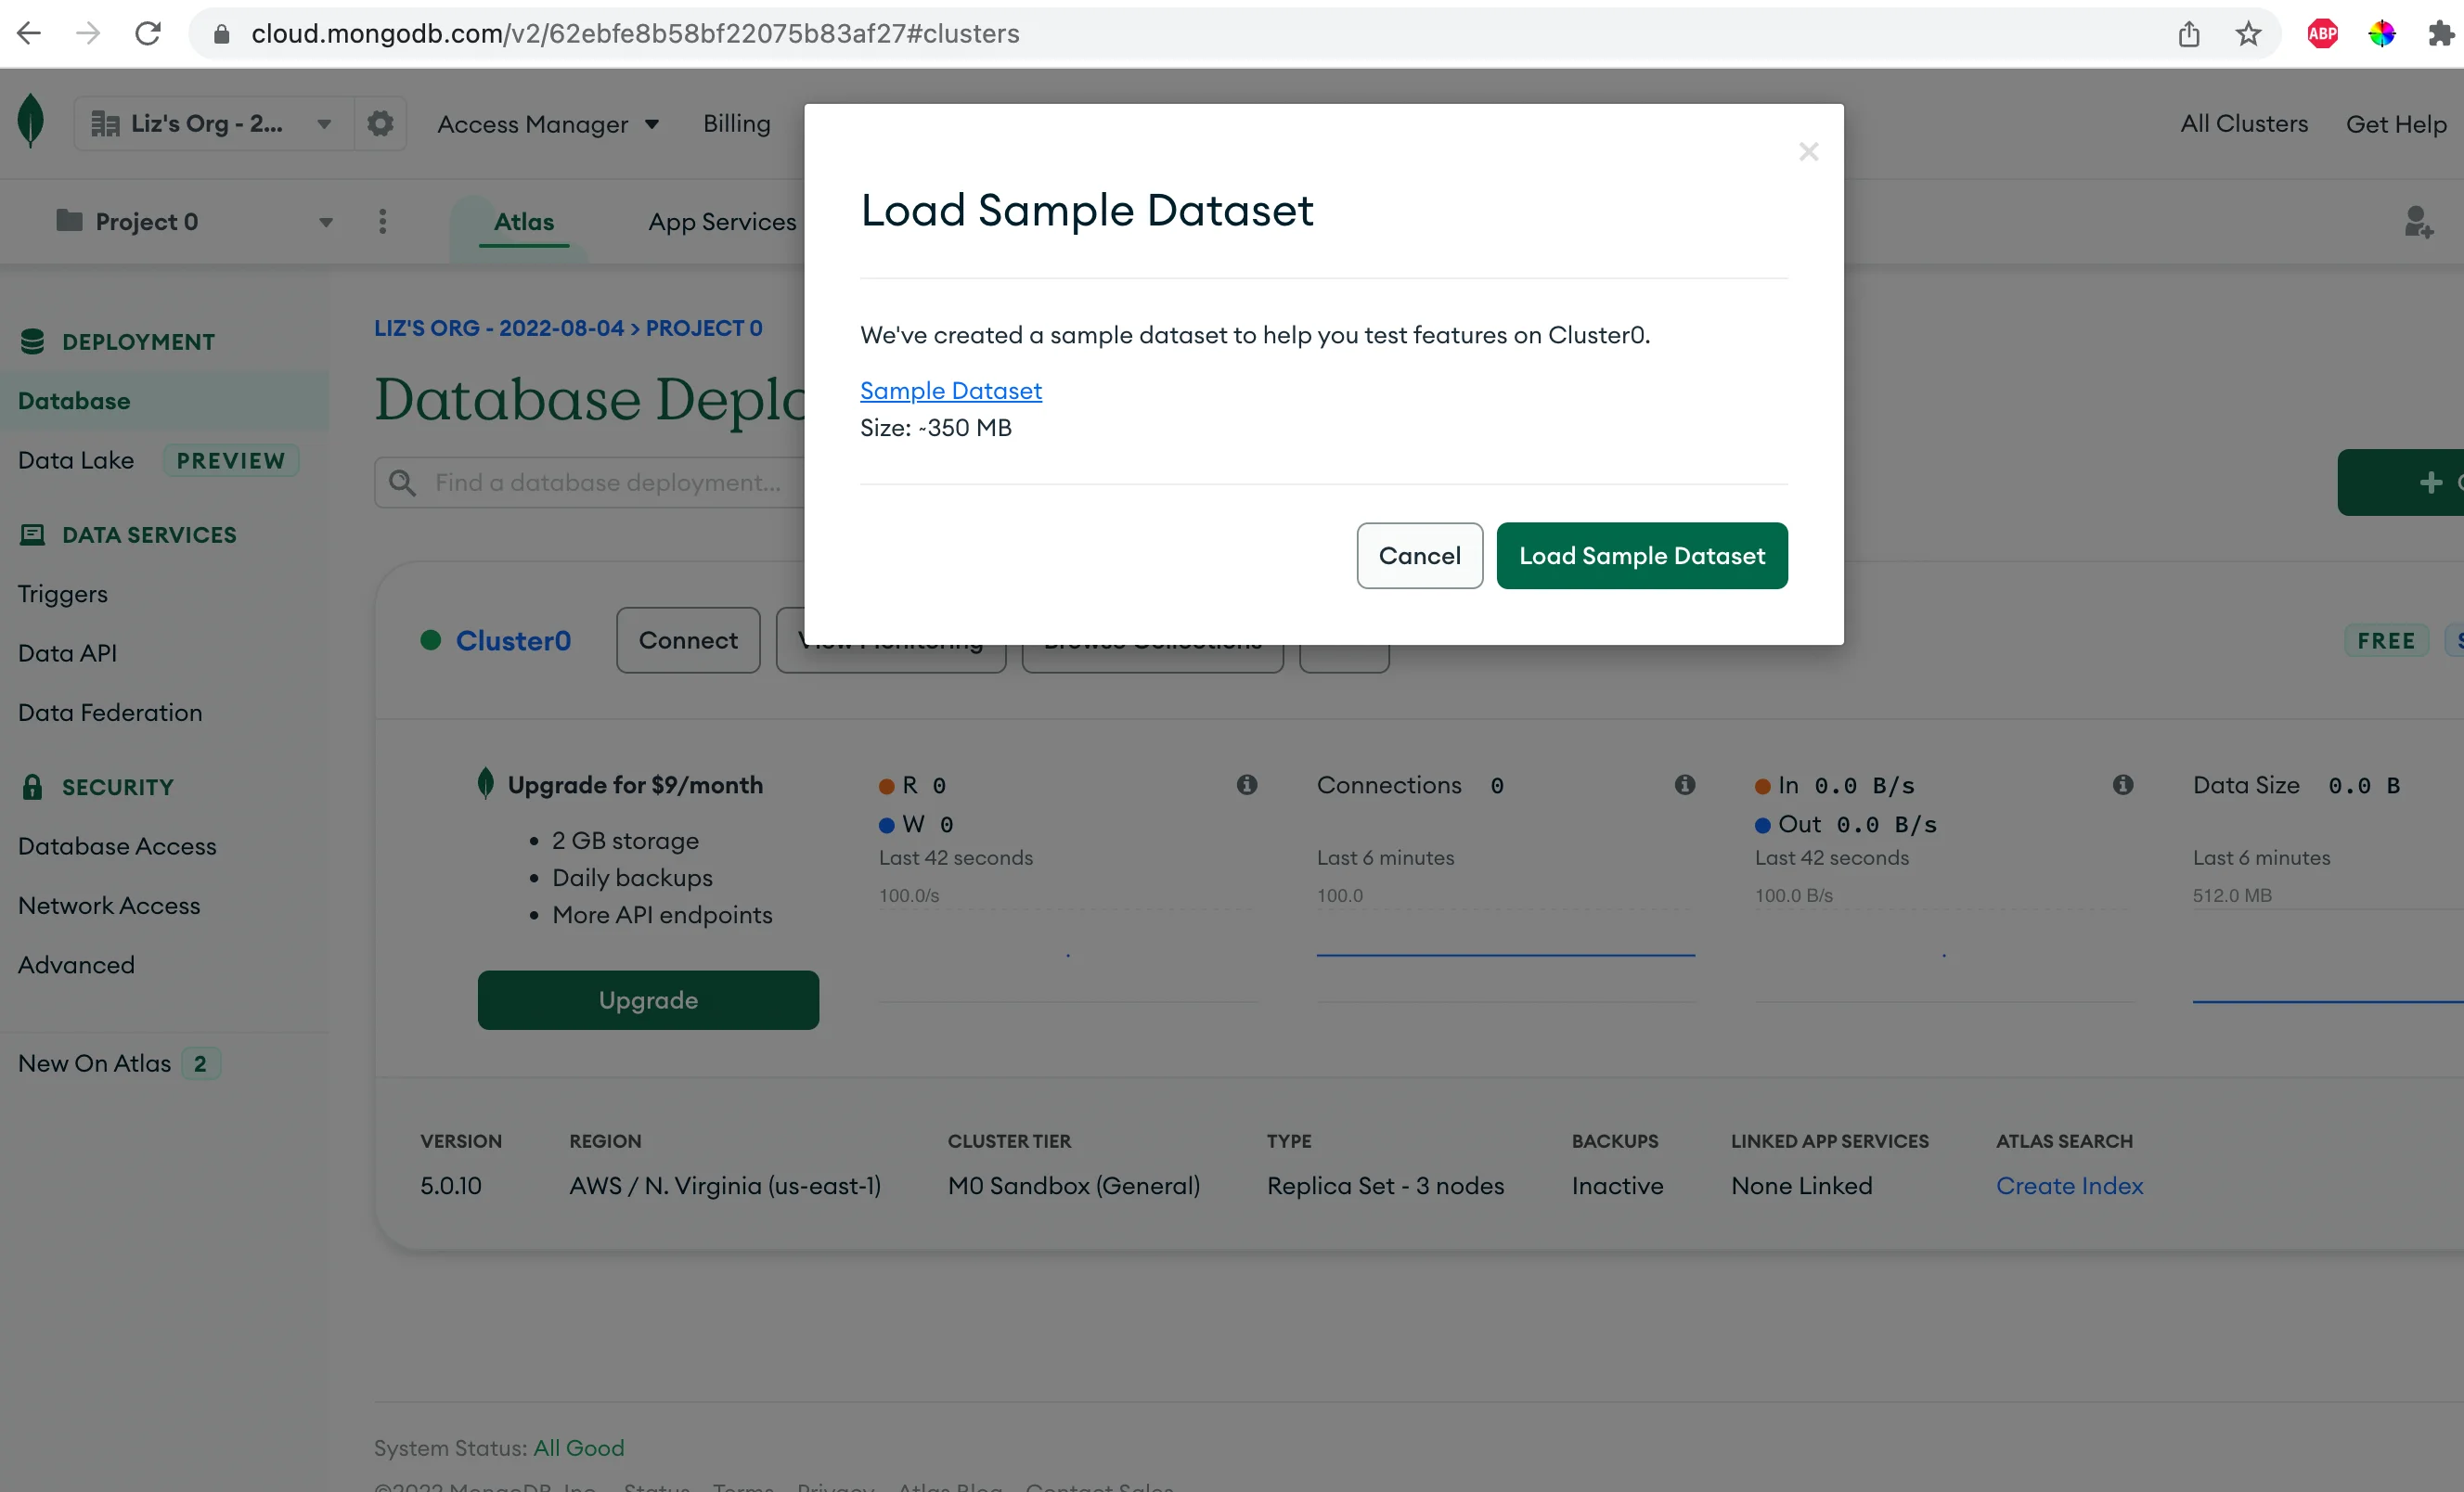Viewport: 2464px width, 1492px height.
Task: Click the All Good system status link
Action: [578, 1447]
